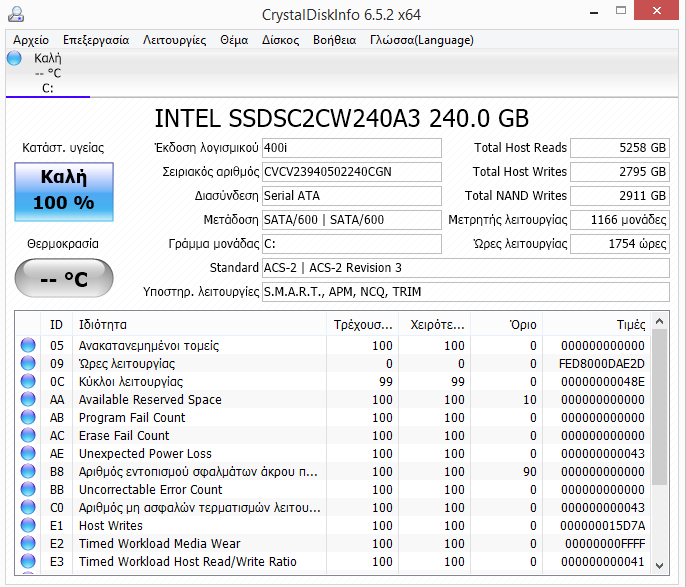686x587 pixels.
Task: Click the firmware field showing 400i
Action: coord(352,148)
